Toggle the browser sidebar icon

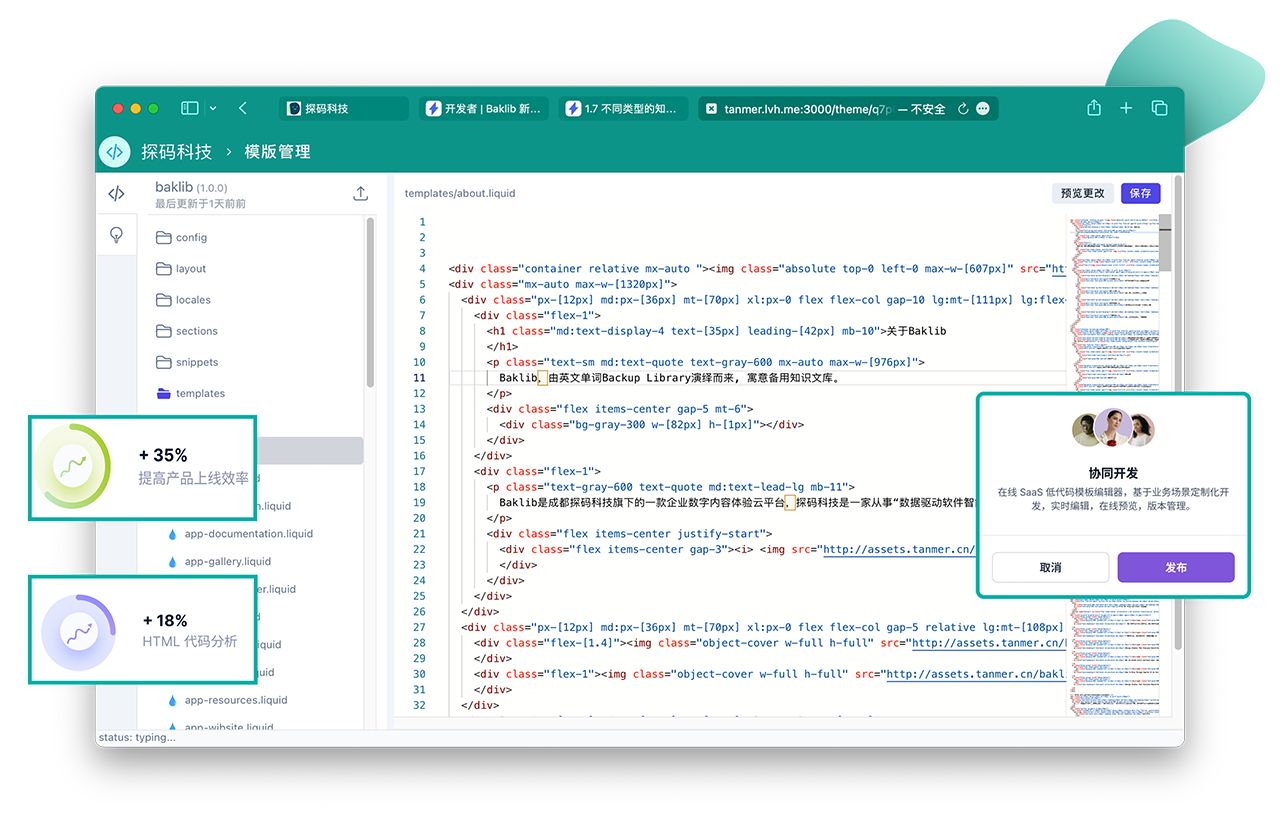click(189, 108)
